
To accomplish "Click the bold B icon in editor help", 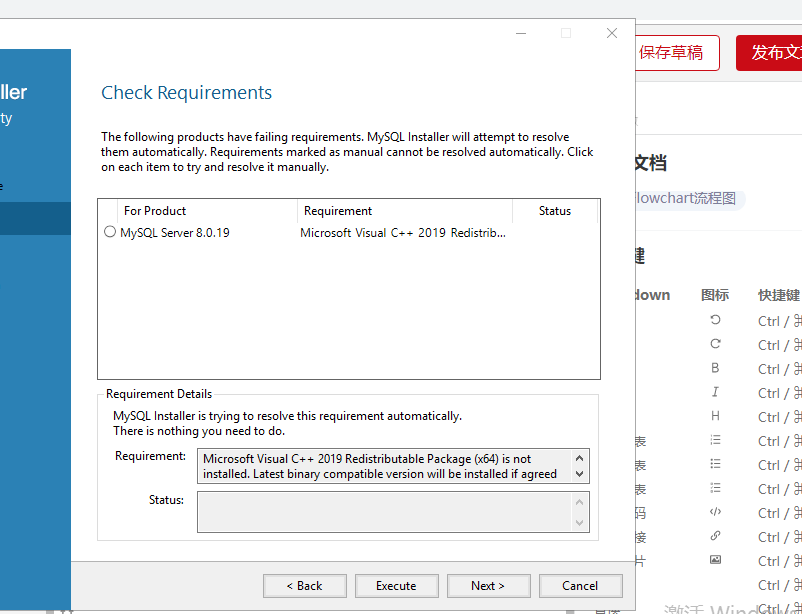I will click(715, 368).
